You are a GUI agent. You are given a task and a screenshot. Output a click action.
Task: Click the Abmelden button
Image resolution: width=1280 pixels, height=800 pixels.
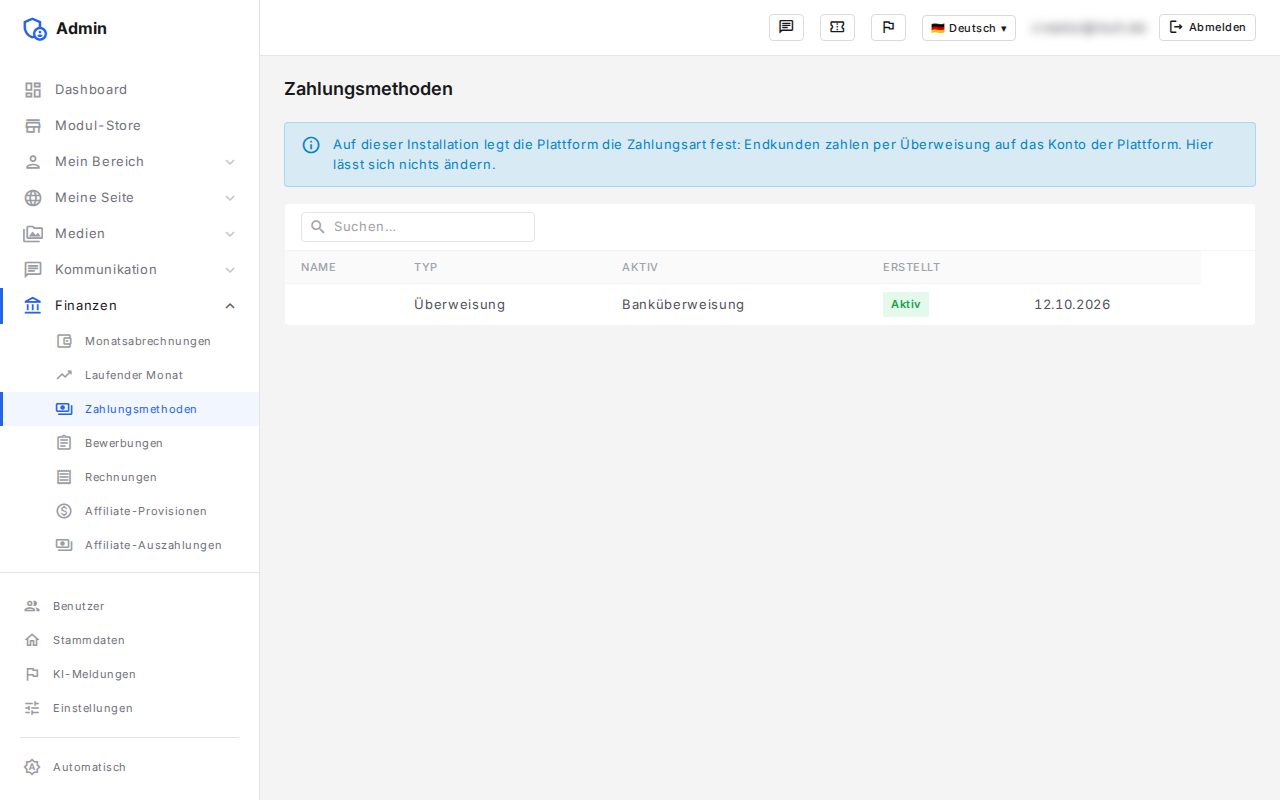(1207, 27)
